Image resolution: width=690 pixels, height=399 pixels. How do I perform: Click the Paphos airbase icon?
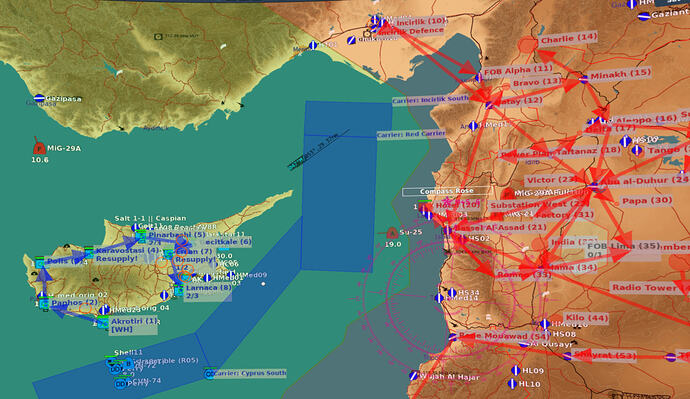44,303
